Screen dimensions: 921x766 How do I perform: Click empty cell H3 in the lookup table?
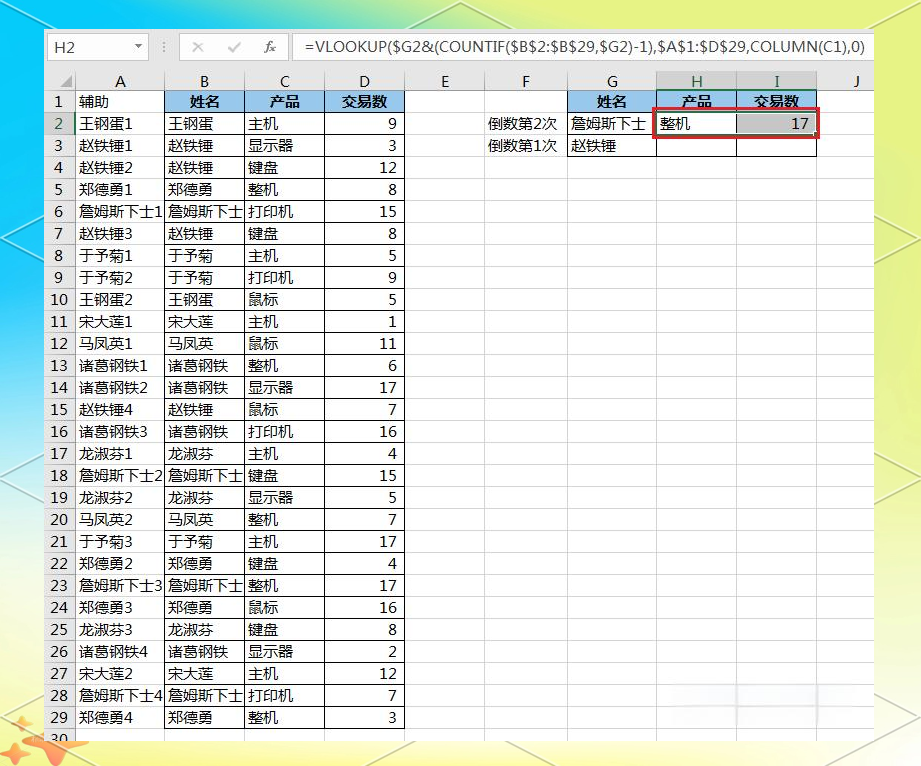click(697, 146)
